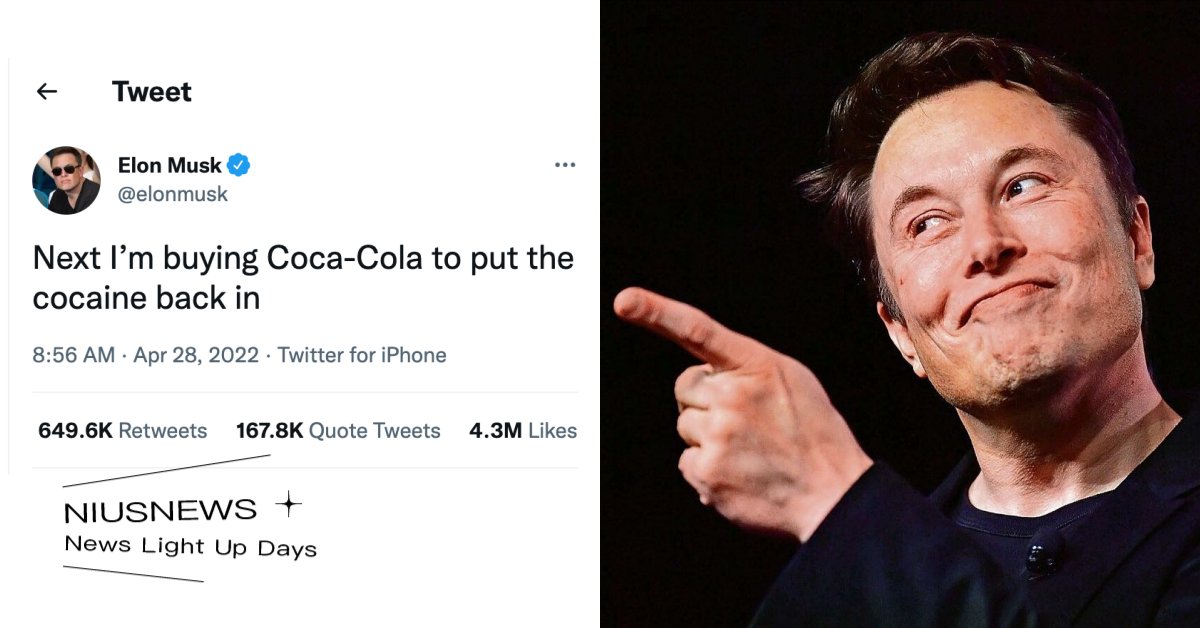Open the 167.8K Quote Tweets list
1200x628 pixels.
(x=338, y=431)
